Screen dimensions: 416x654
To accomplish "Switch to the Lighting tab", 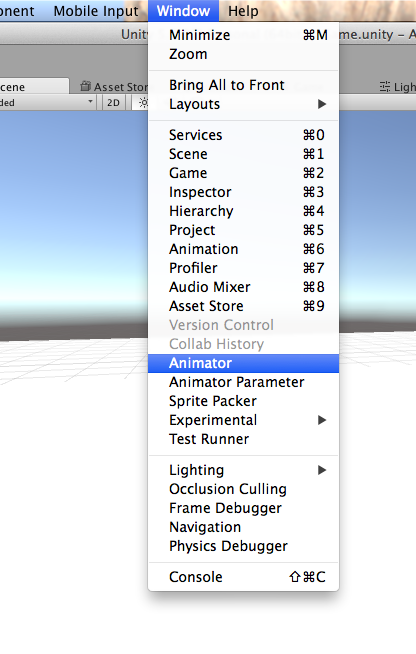I will click(398, 87).
